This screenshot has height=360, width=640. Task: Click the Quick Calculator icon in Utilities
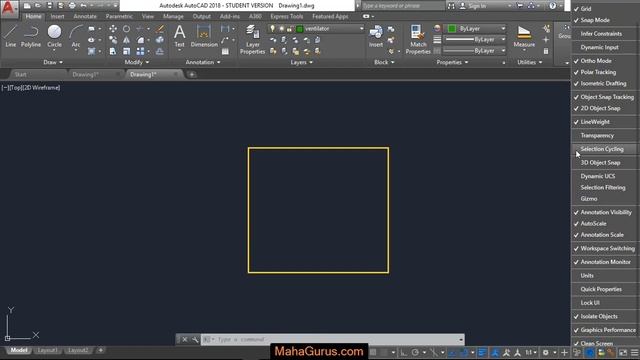546,51
